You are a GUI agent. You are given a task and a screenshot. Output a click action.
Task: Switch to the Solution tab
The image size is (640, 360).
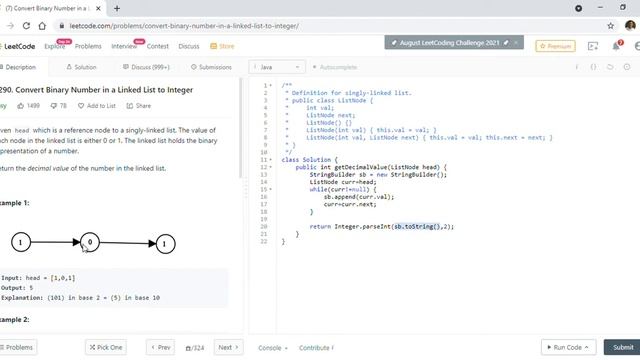coord(81,67)
